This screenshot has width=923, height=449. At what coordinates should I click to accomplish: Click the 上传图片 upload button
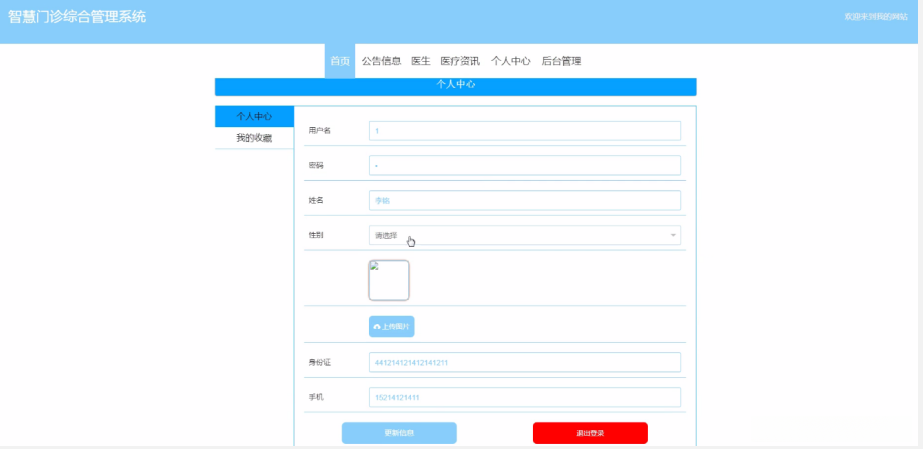[x=391, y=327]
